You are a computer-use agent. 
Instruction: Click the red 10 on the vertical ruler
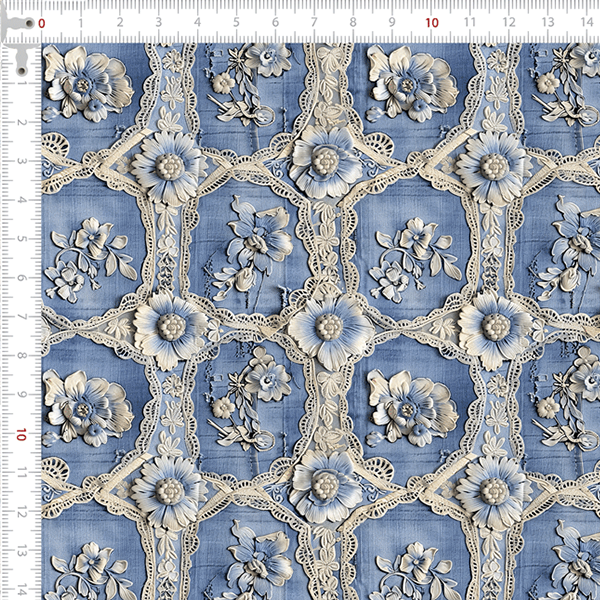tap(20, 435)
